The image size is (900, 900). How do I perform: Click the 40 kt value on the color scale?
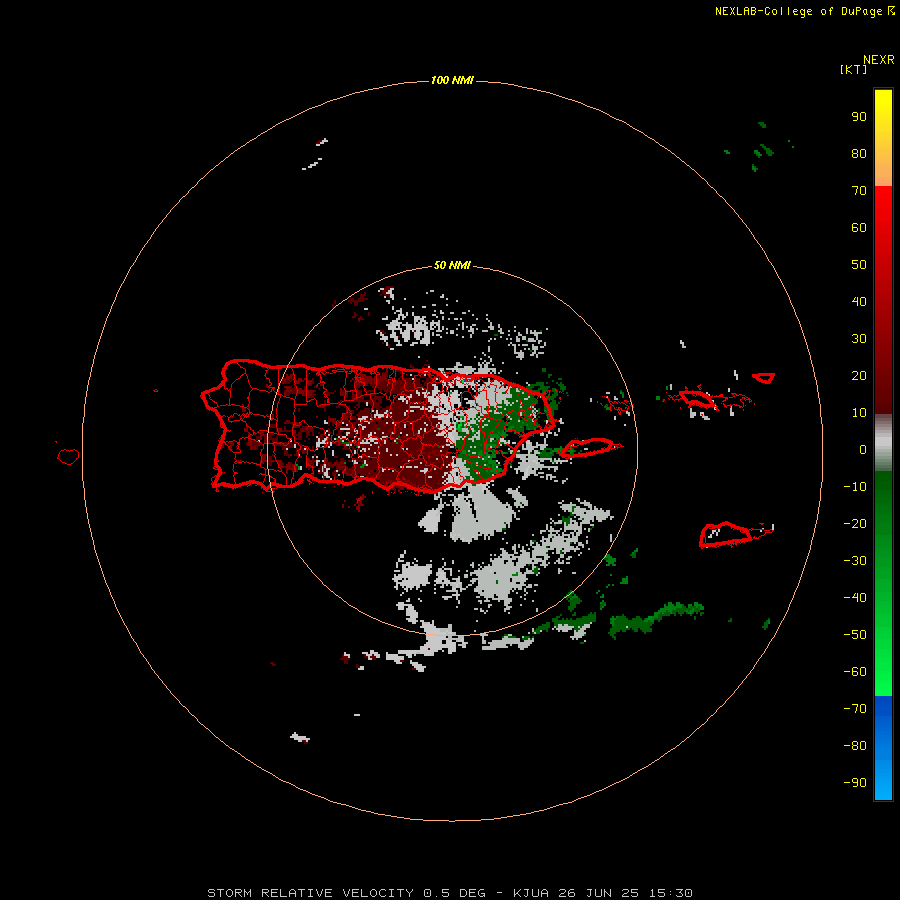click(859, 302)
